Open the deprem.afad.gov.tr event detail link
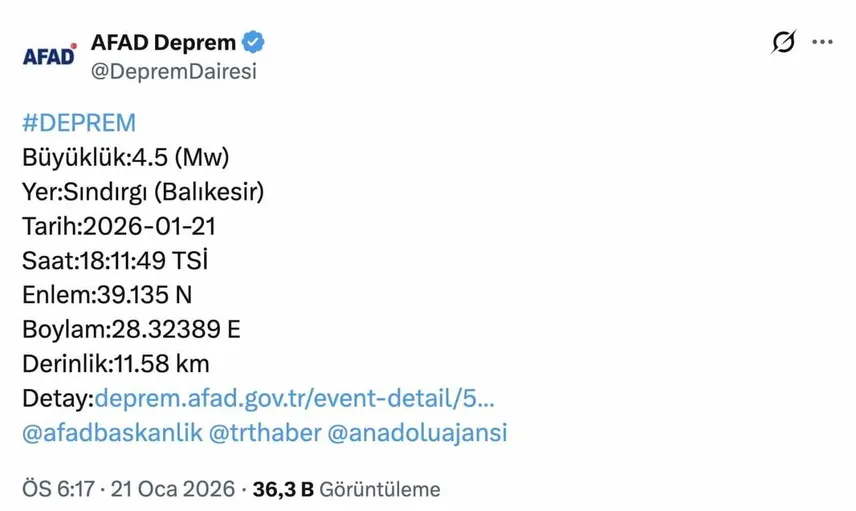Image resolution: width=856 pixels, height=511 pixels. [x=294, y=398]
